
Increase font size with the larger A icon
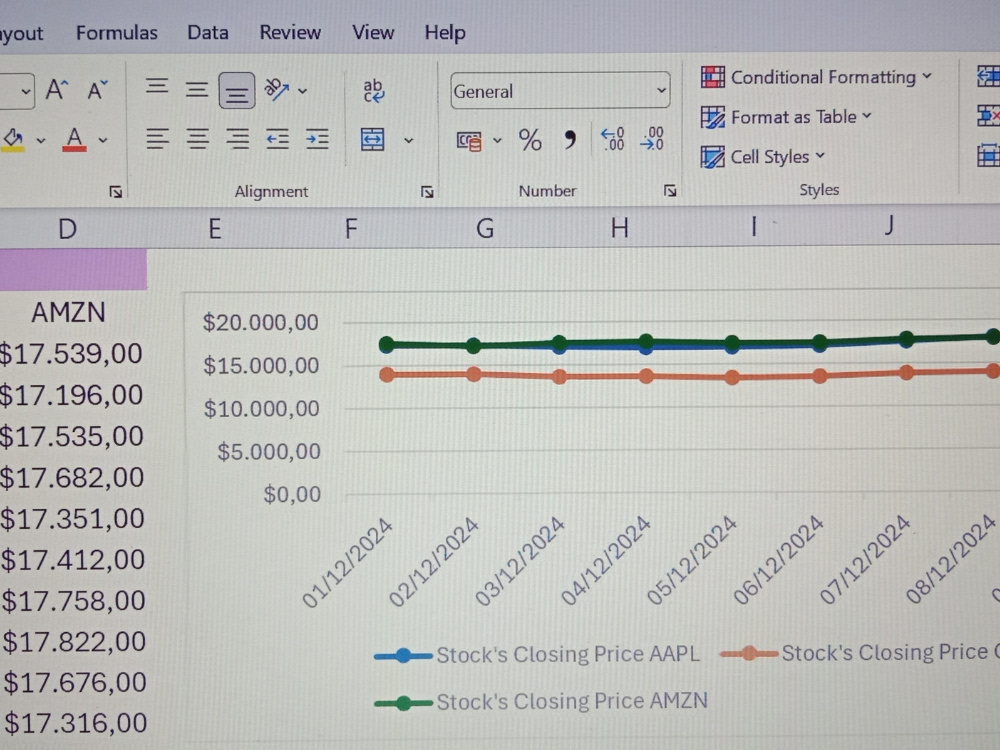[x=56, y=91]
